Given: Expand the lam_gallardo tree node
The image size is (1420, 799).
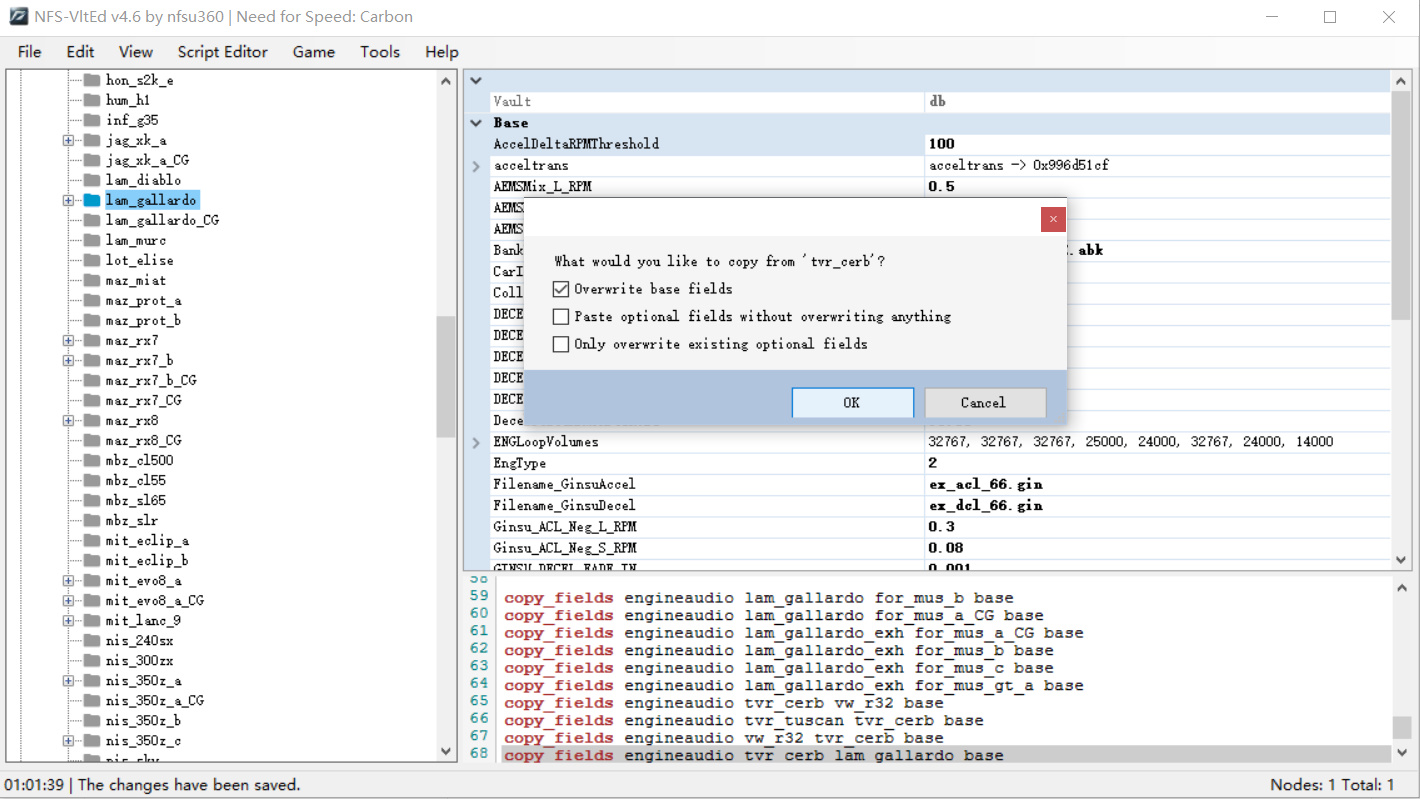Looking at the screenshot, I should [x=68, y=200].
